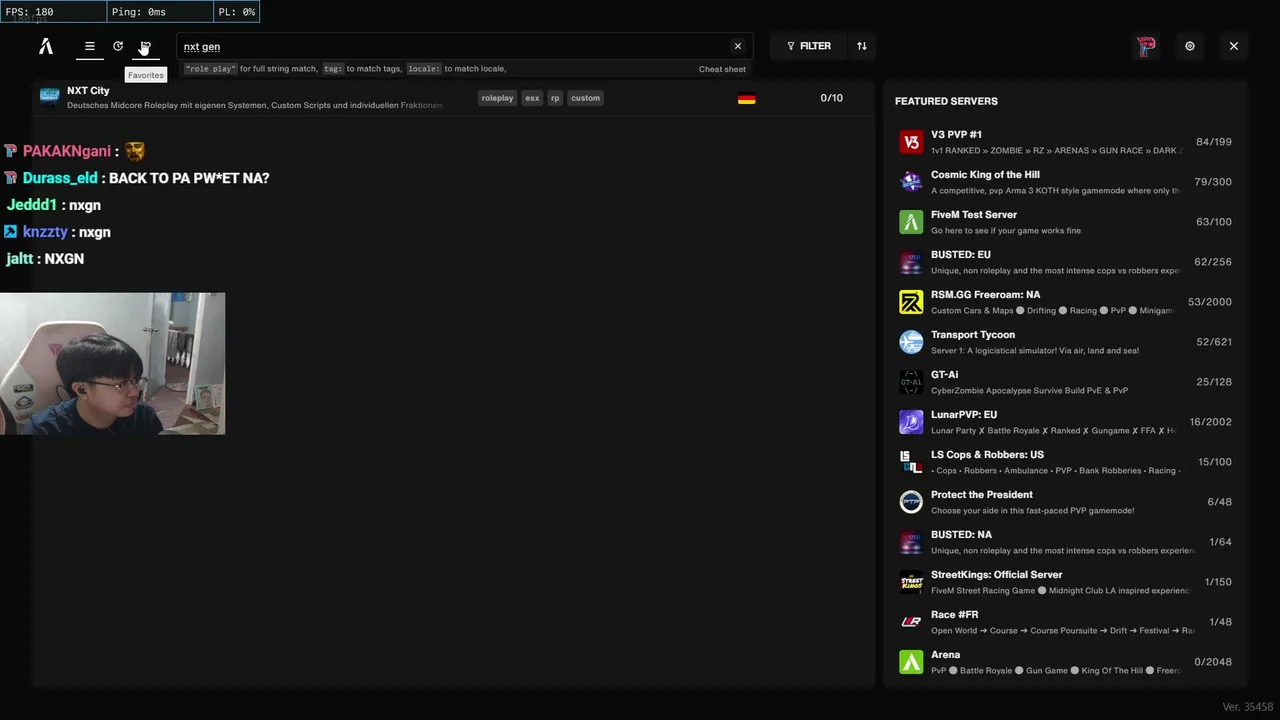Select the esx tag on NXT City

[x=532, y=98]
